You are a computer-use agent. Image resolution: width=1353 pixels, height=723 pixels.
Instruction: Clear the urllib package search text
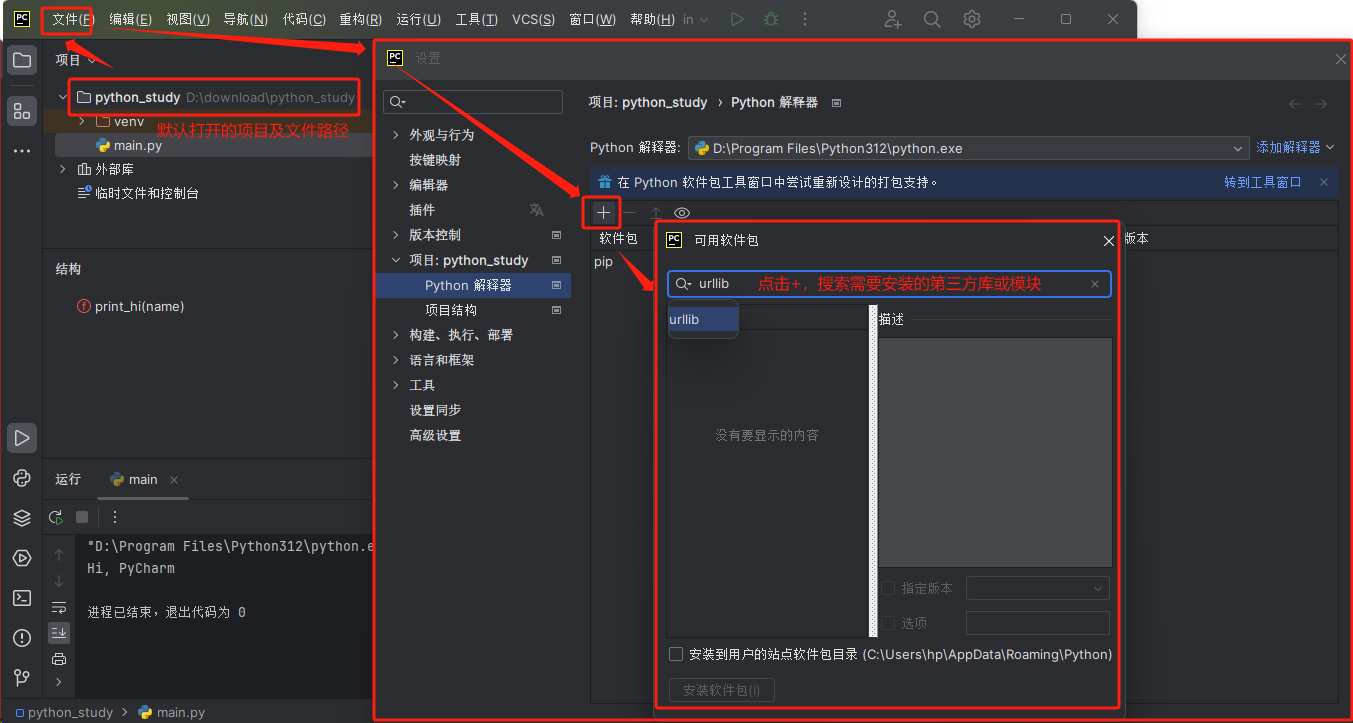point(1095,284)
